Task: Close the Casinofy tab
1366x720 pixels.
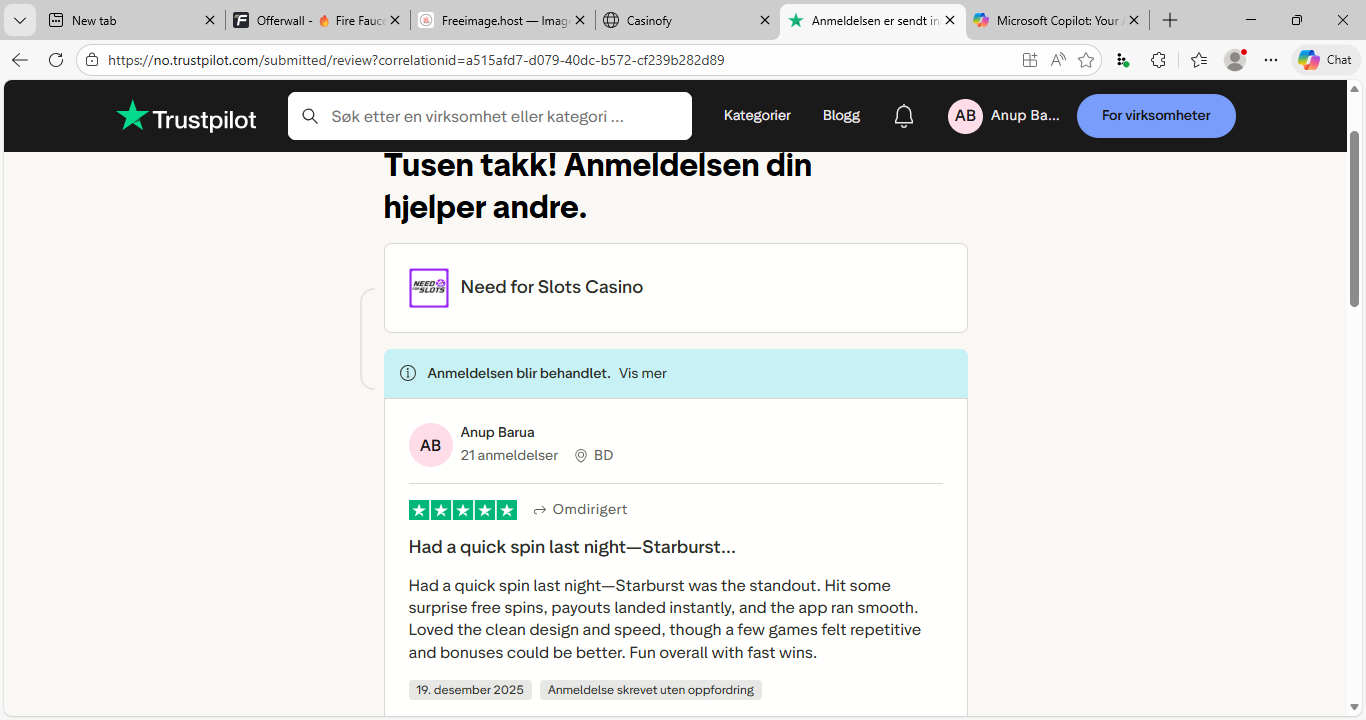Action: (x=765, y=20)
